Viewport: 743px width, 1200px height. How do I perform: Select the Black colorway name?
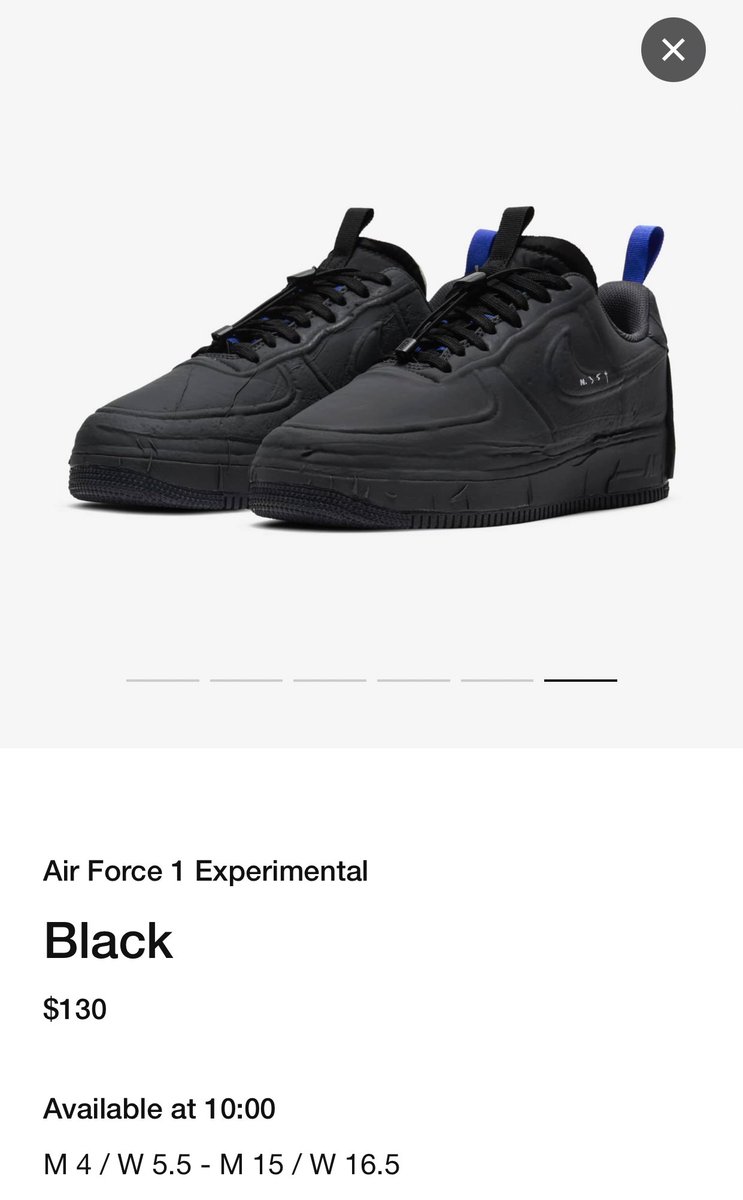[x=108, y=940]
